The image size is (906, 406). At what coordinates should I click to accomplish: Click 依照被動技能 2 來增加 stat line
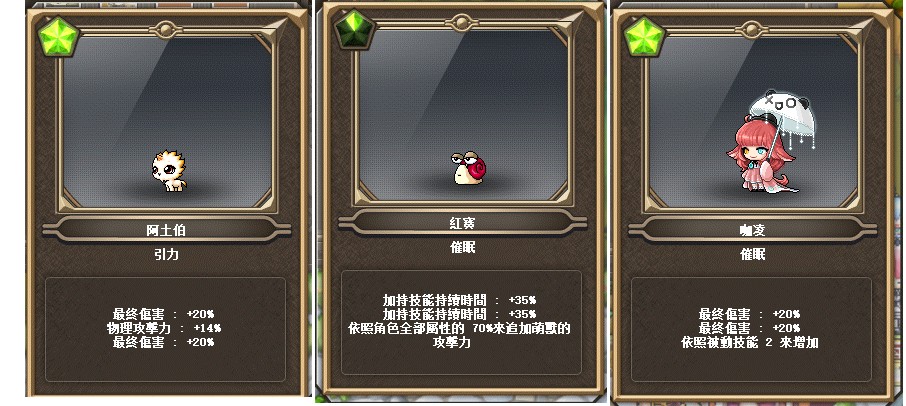pyautogui.click(x=749, y=342)
